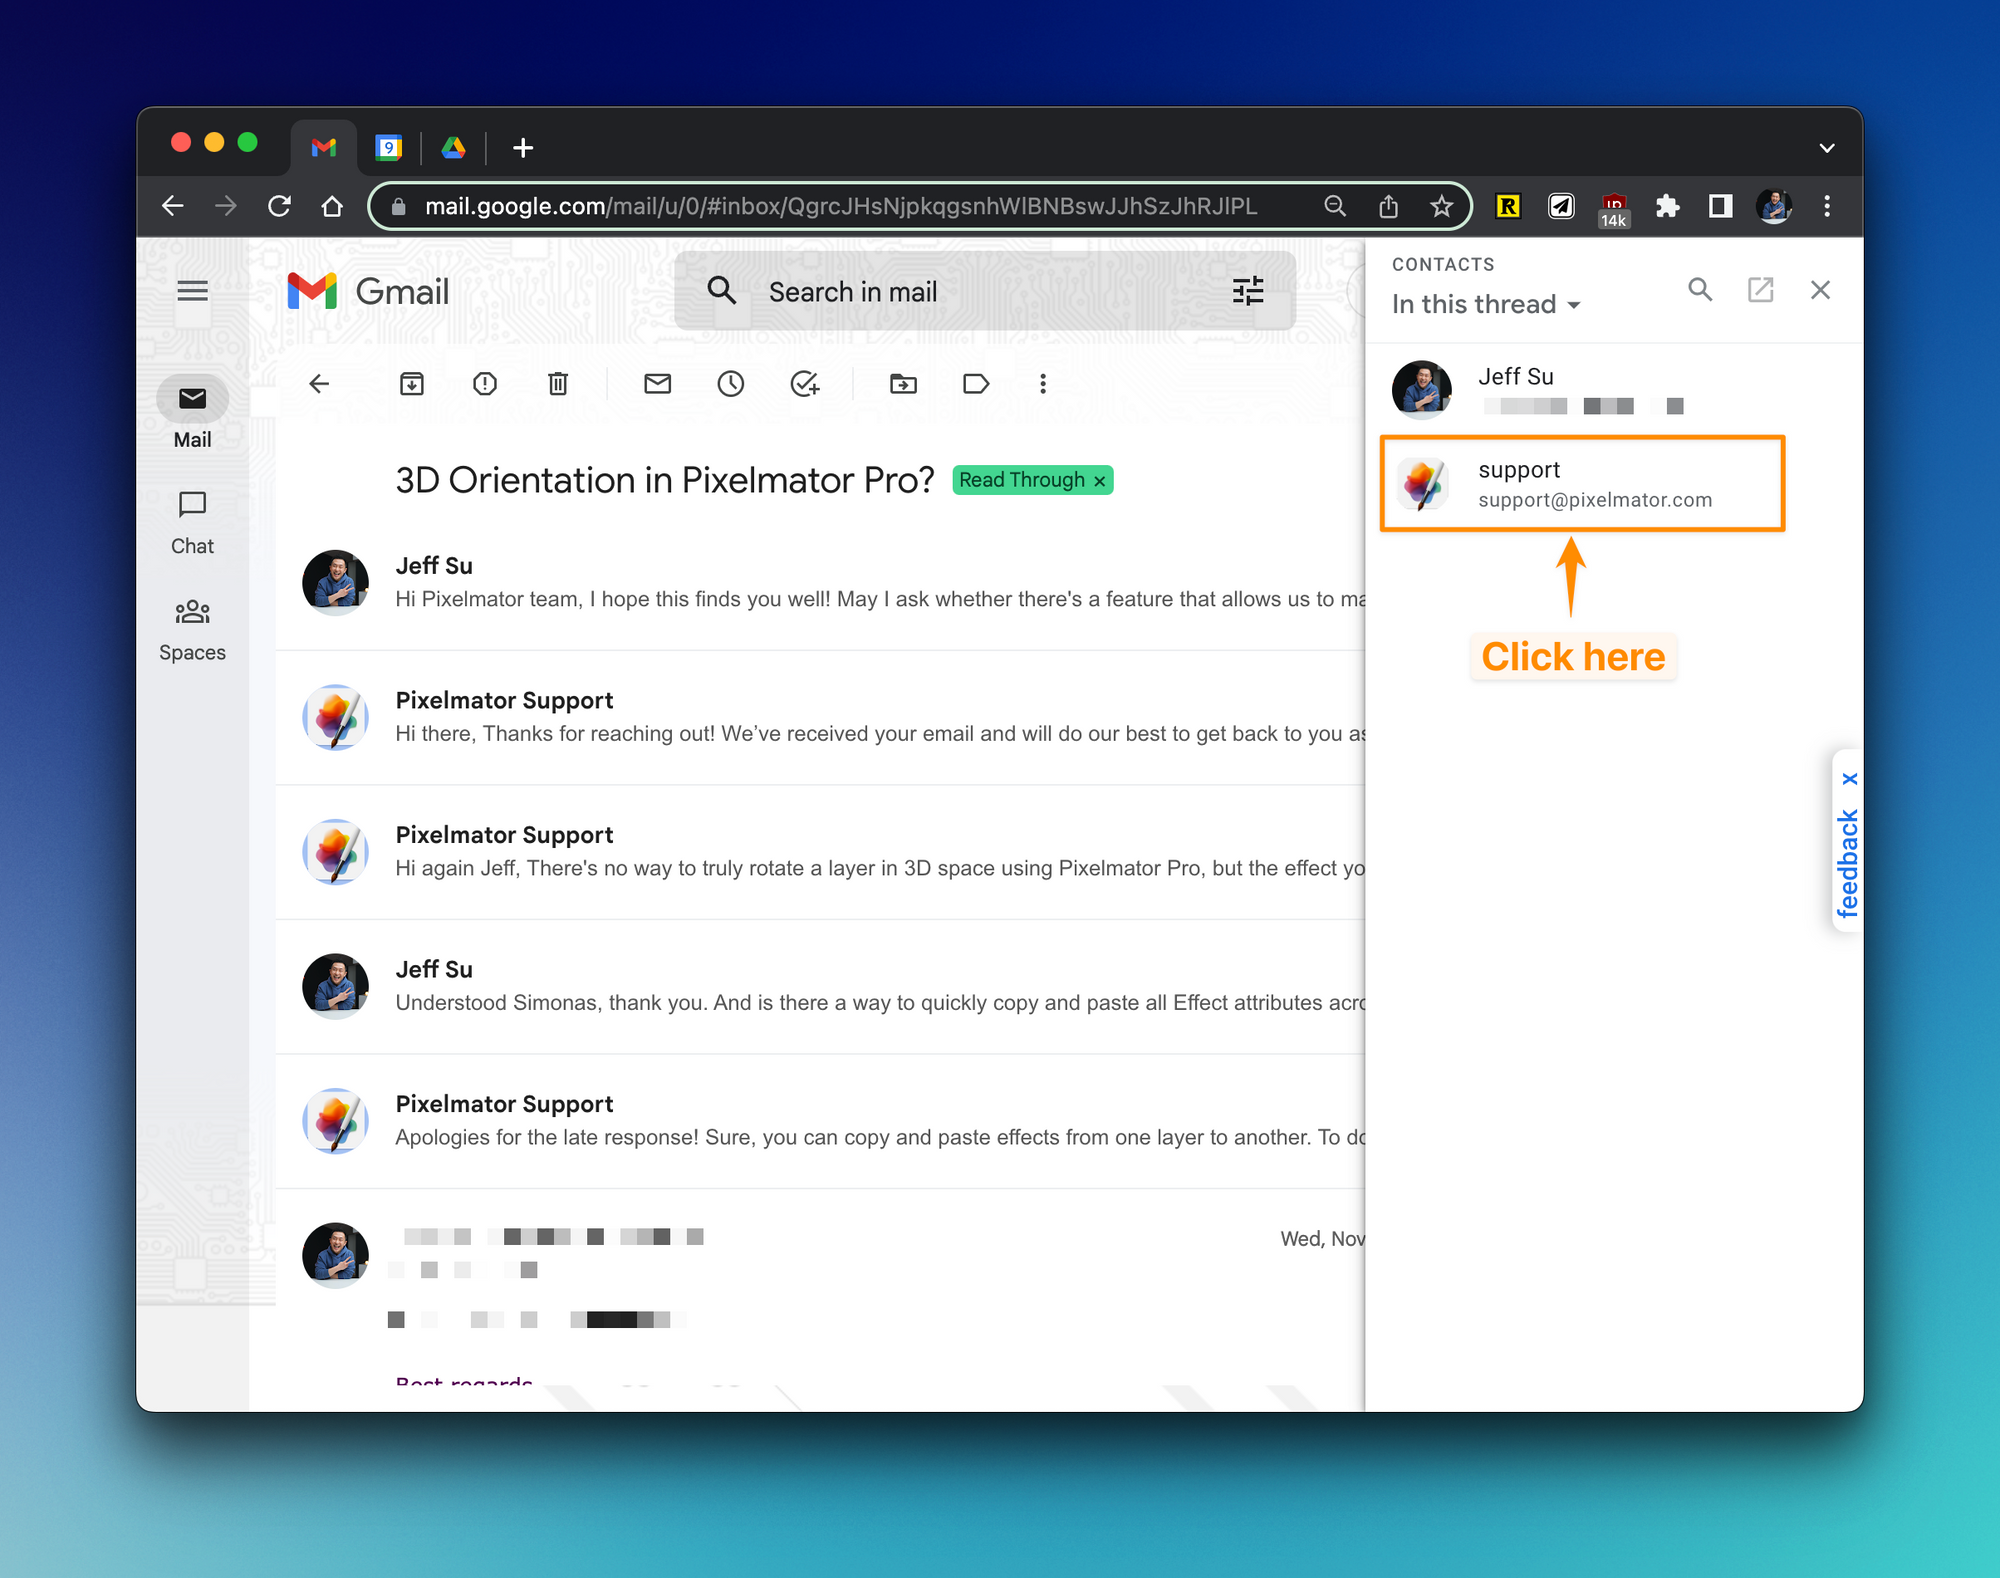This screenshot has width=2000, height=1578.
Task: Type in the Search in mail field
Action: point(985,291)
